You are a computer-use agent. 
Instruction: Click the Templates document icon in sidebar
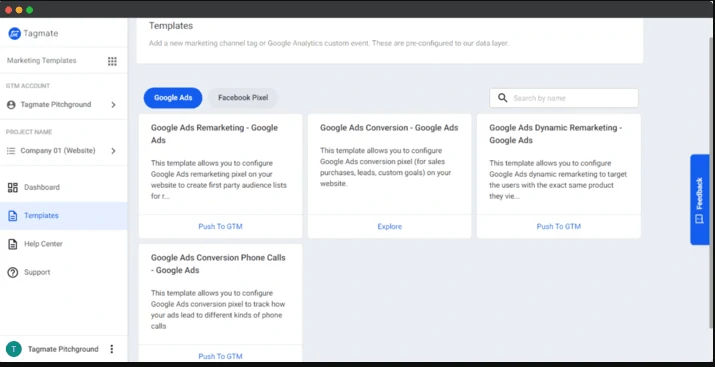[x=13, y=216]
